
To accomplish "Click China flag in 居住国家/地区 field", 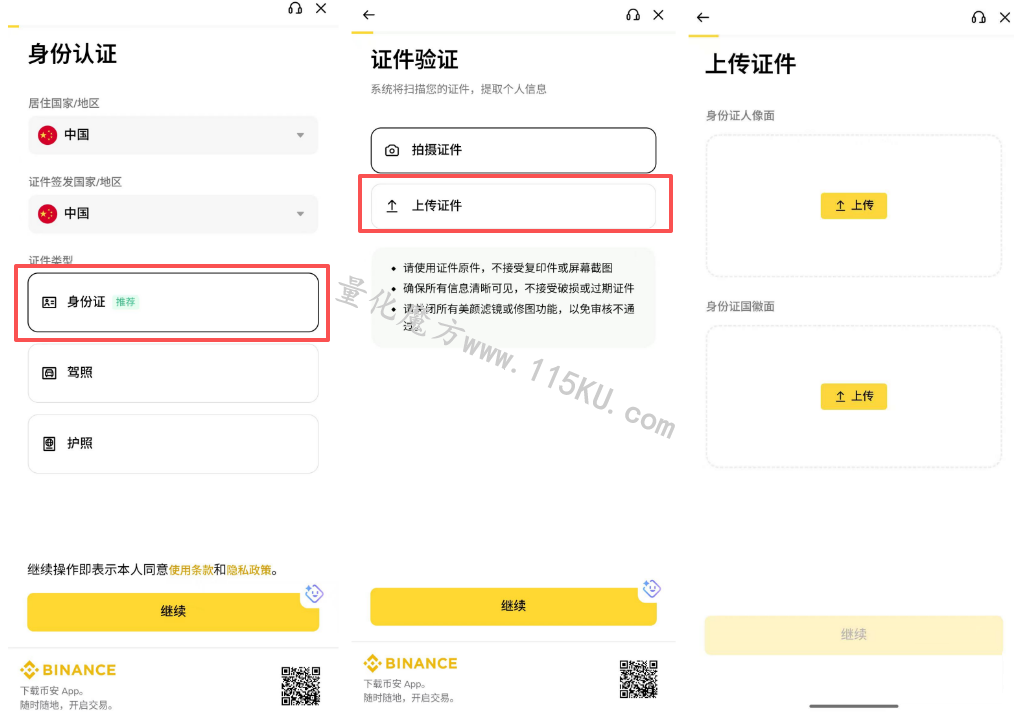I will click(x=47, y=135).
